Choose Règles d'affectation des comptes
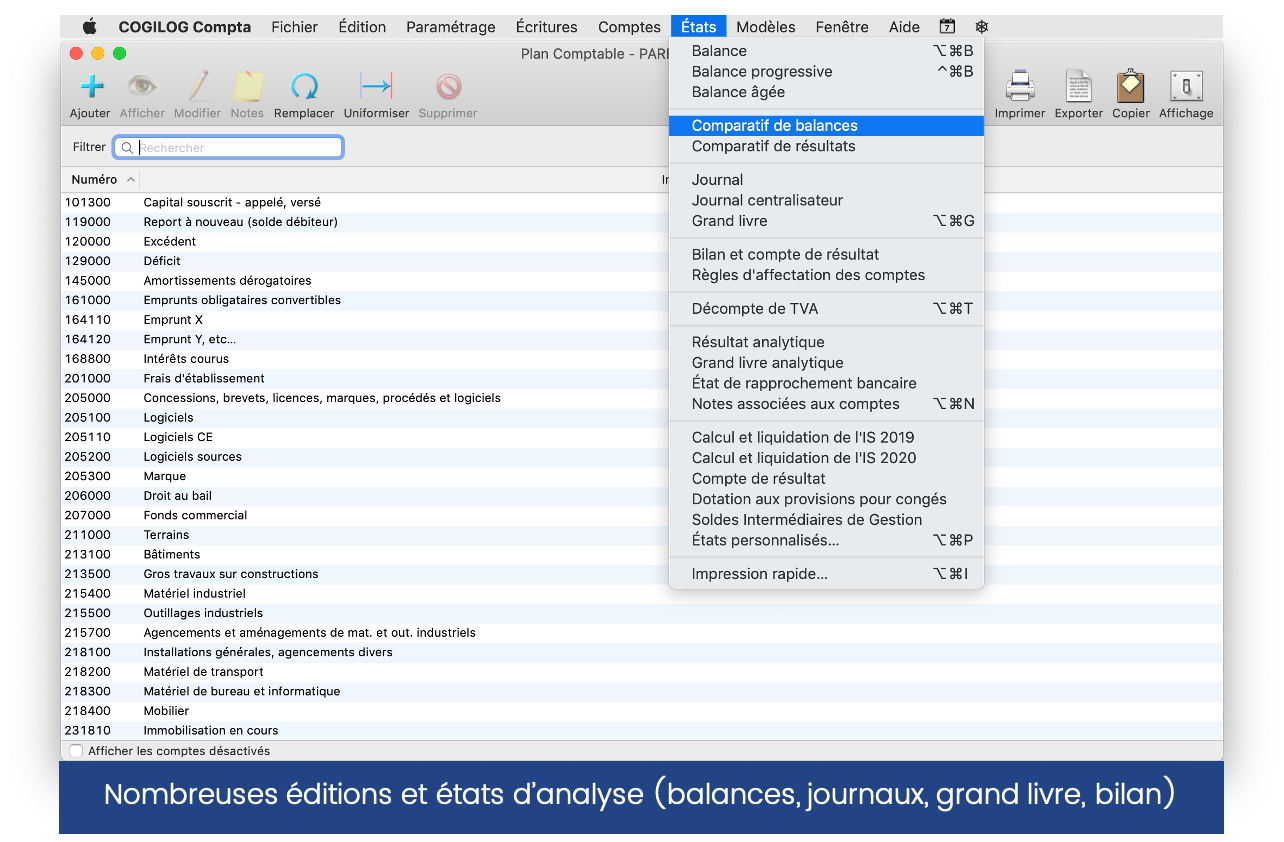Viewport: 1284px width, 842px height. (x=826, y=275)
